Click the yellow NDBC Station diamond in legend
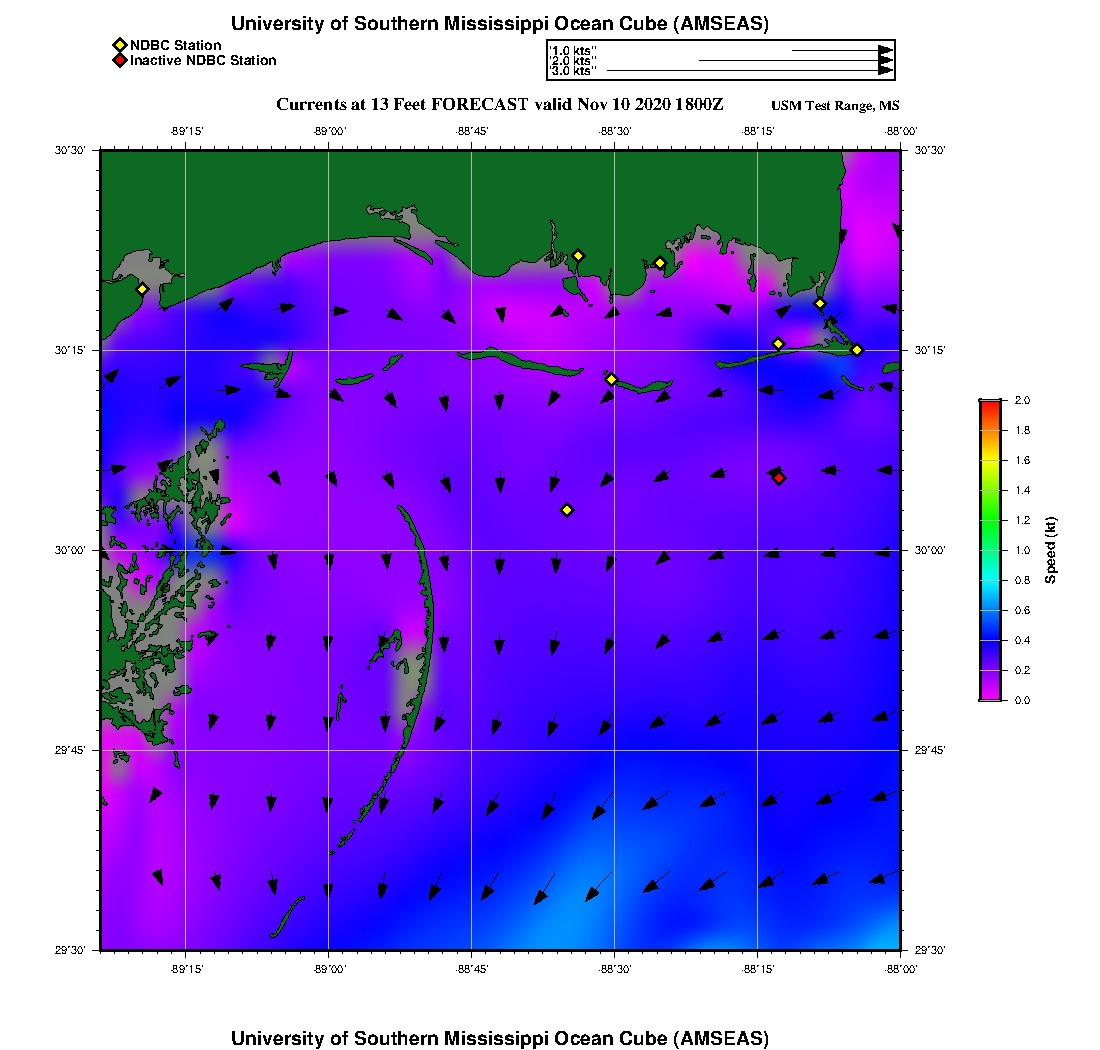This screenshot has height=1050, width=1100. [x=119, y=46]
